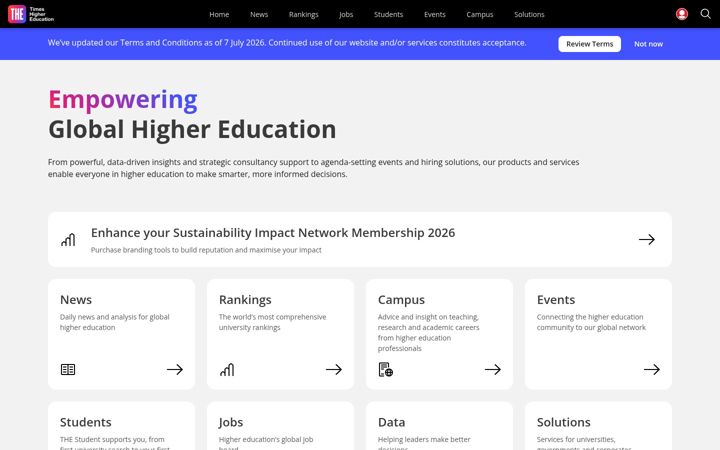
Task: Open the Students card heading
Action: coord(85,422)
